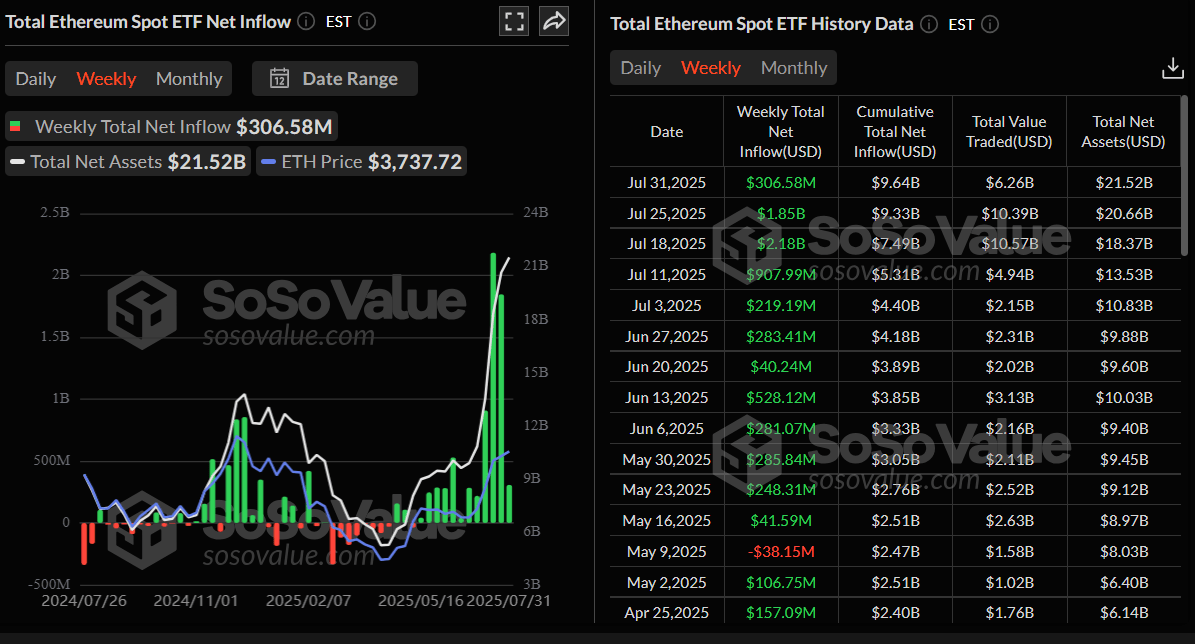Open info icon next to History Data title
The width and height of the screenshot is (1195, 644).
coord(929,24)
